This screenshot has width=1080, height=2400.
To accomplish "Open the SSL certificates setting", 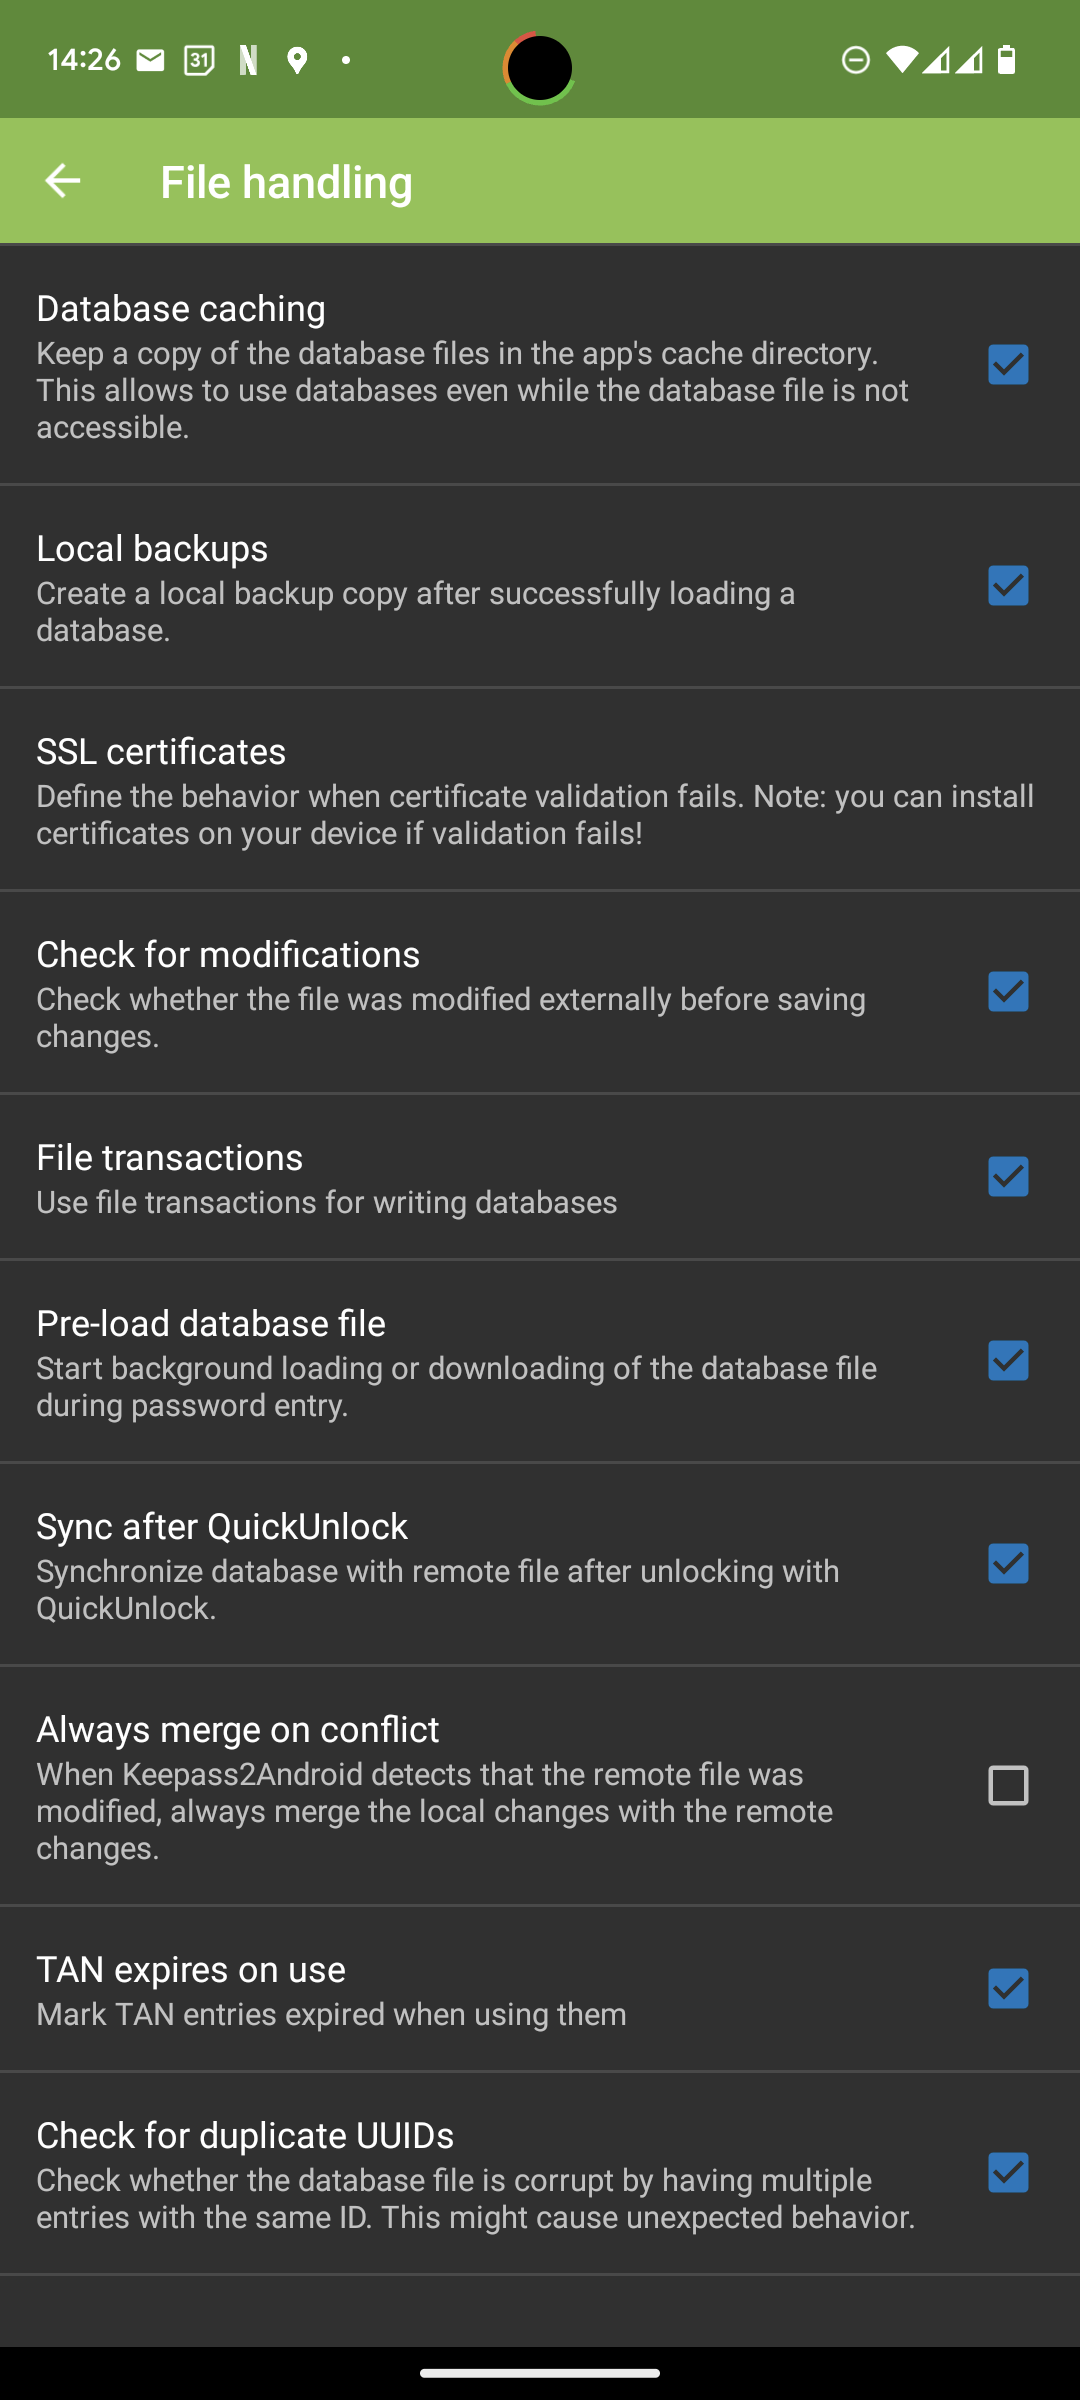I will click(540, 790).
